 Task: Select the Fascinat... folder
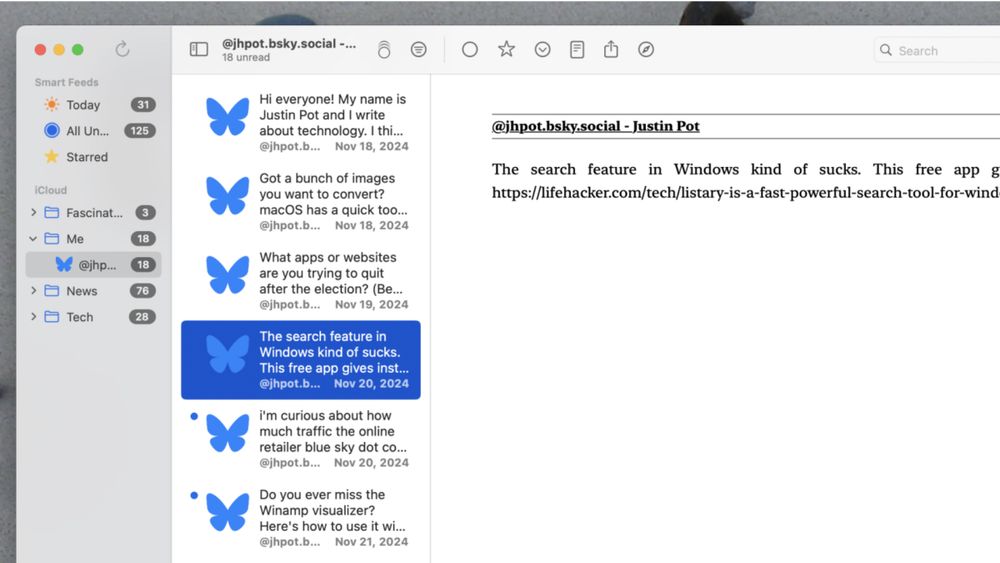pyautogui.click(x=94, y=212)
